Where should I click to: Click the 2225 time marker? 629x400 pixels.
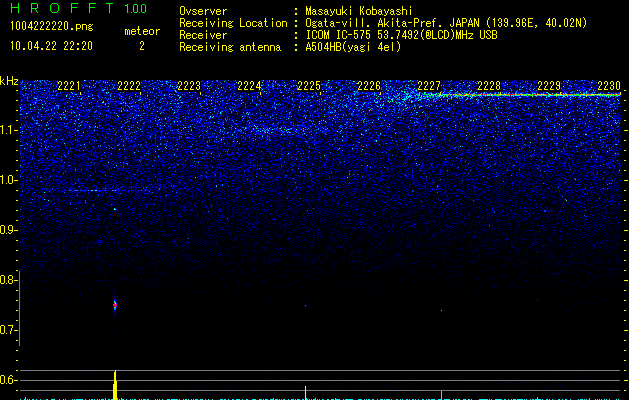309,86
